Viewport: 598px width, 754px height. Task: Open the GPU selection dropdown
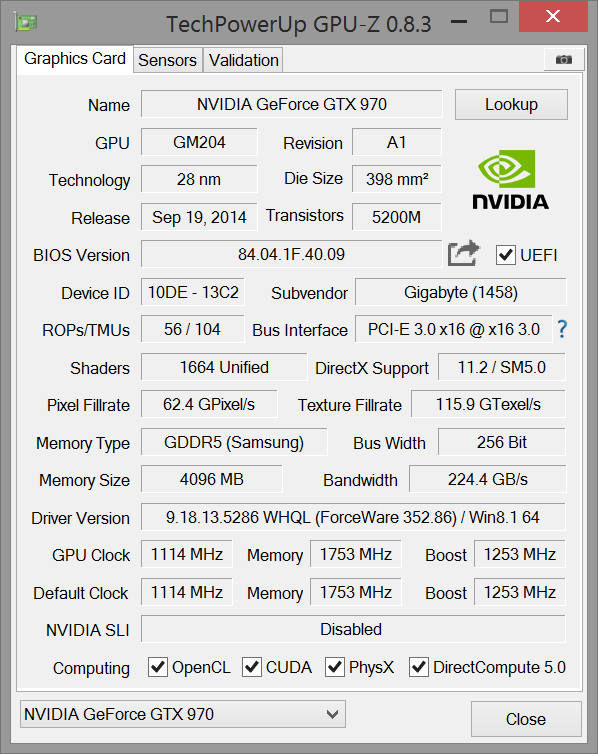pyautogui.click(x=183, y=714)
